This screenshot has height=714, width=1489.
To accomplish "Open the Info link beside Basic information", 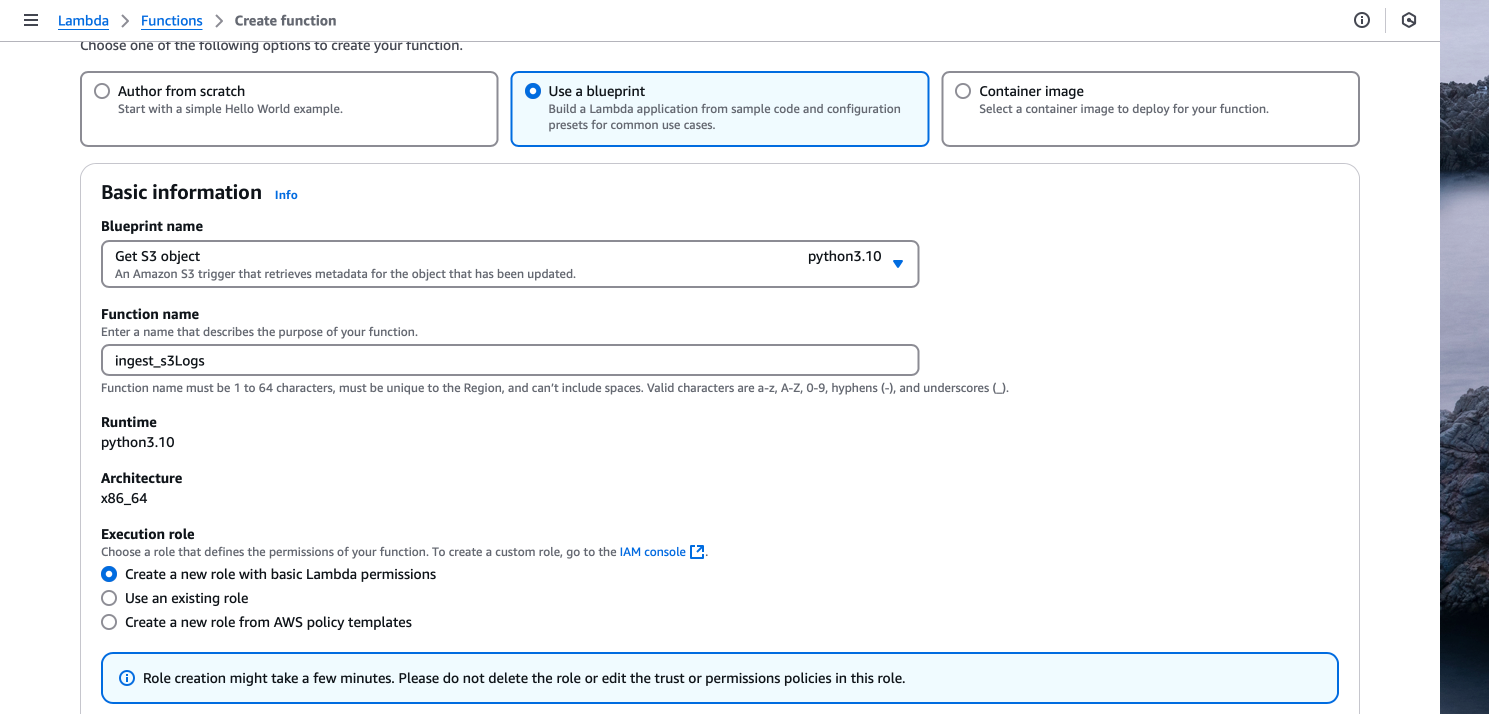I will pyautogui.click(x=286, y=195).
